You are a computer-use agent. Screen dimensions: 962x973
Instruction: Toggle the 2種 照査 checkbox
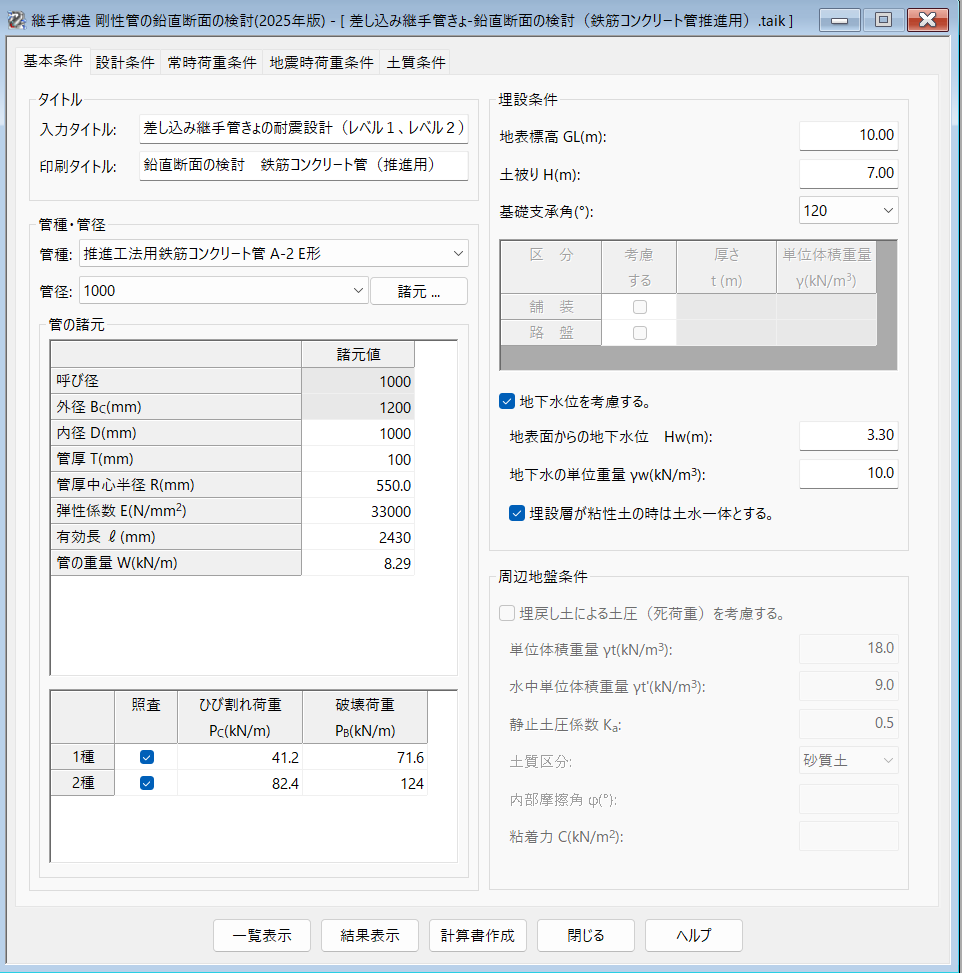coord(147,783)
